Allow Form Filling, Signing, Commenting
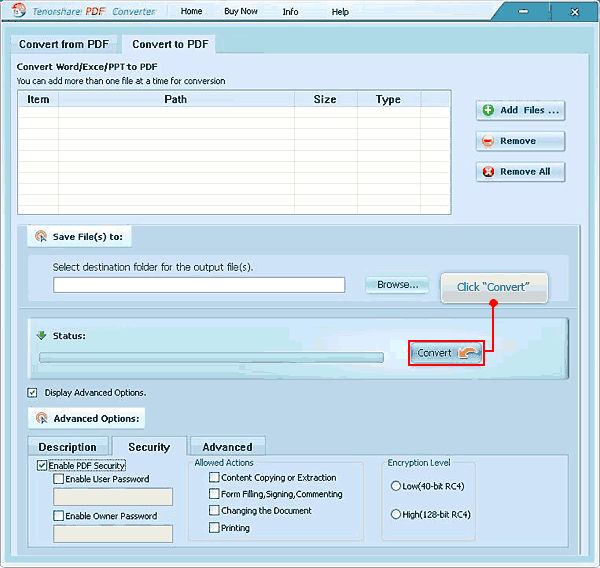Image resolution: width=600 pixels, height=568 pixels. (214, 494)
